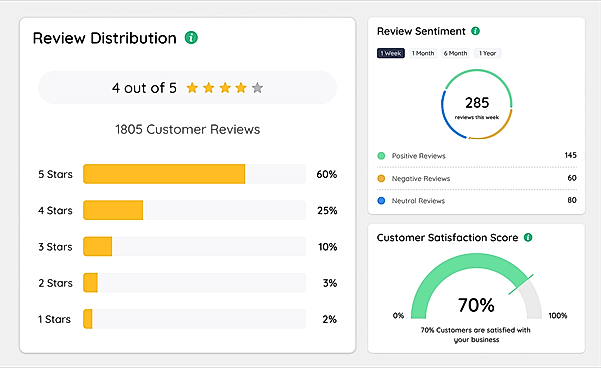Click the 70% Customers are satisfied caption
The image size is (601, 368).
(x=476, y=335)
